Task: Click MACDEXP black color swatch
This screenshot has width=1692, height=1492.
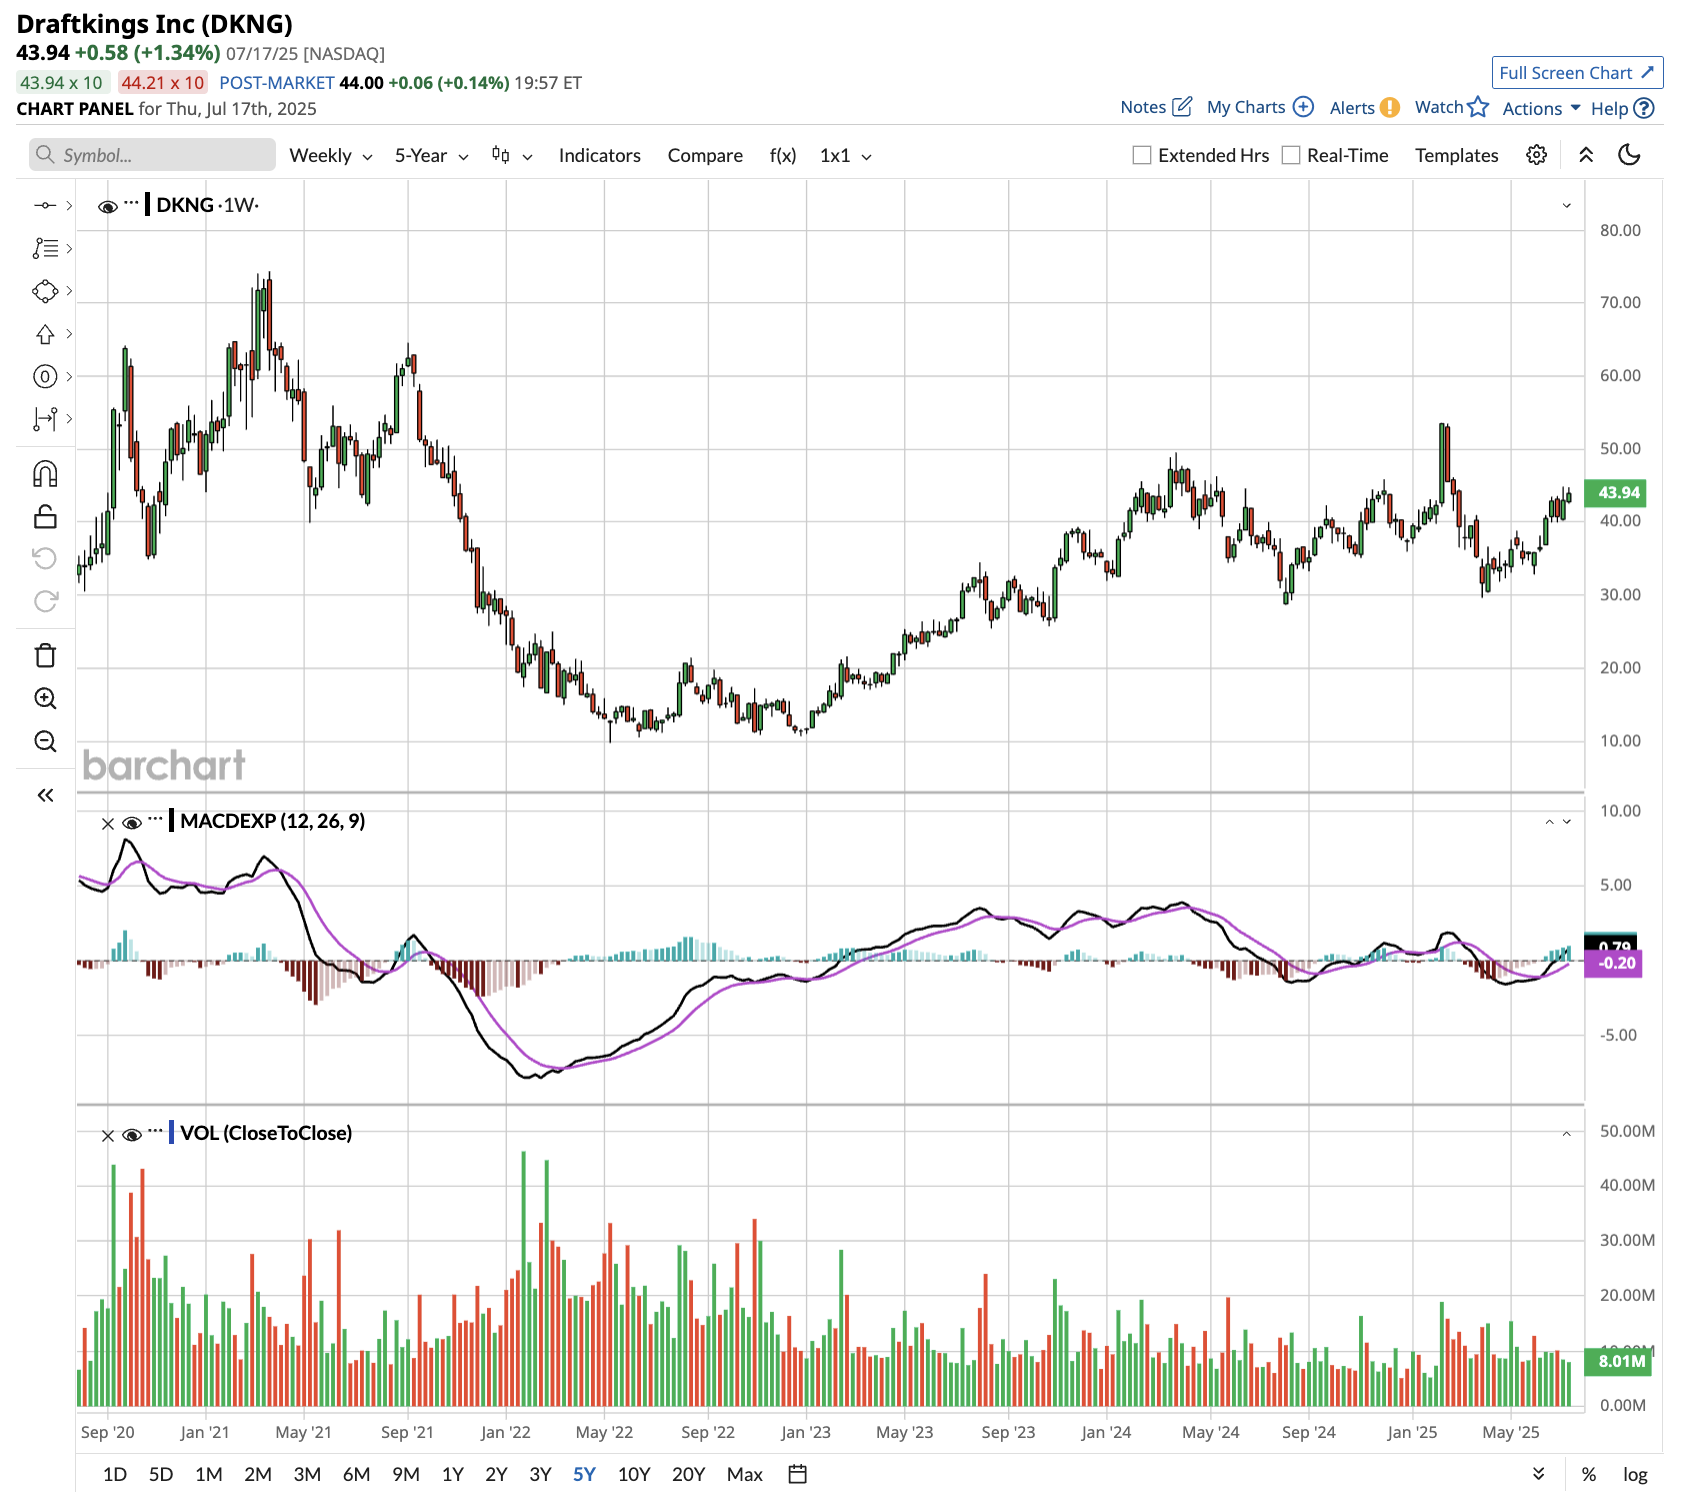Action: [172, 821]
